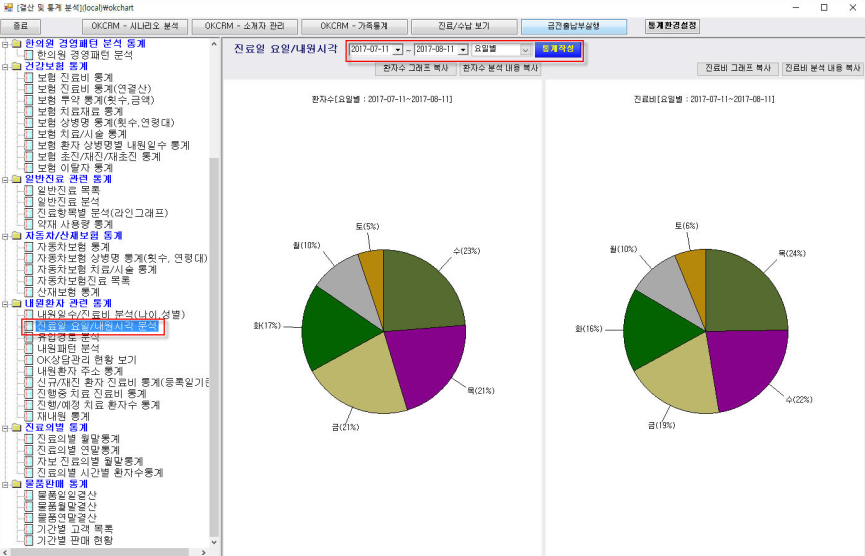Select 진료의별 시간별 환자수통계 row

point(100,473)
